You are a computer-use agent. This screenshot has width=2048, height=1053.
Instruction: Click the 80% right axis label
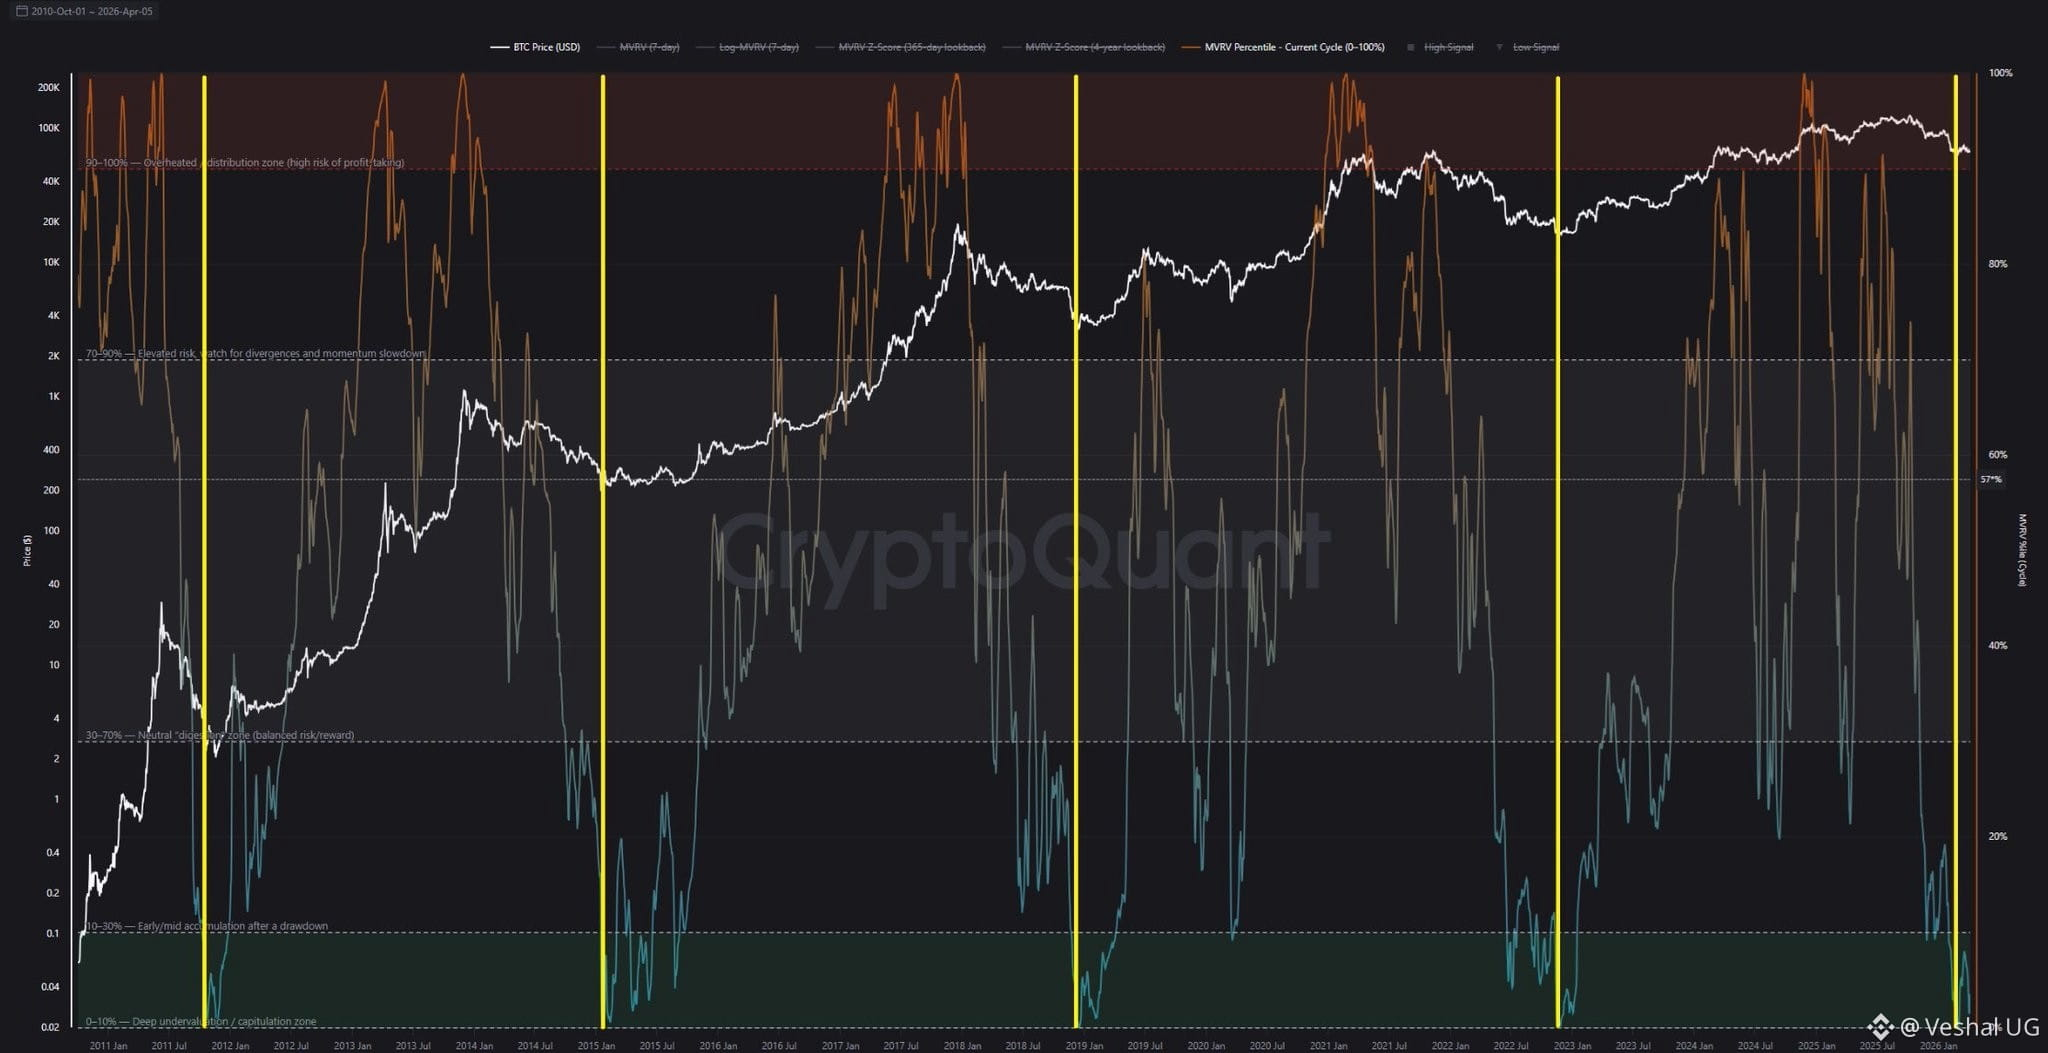pyautogui.click(x=1997, y=264)
